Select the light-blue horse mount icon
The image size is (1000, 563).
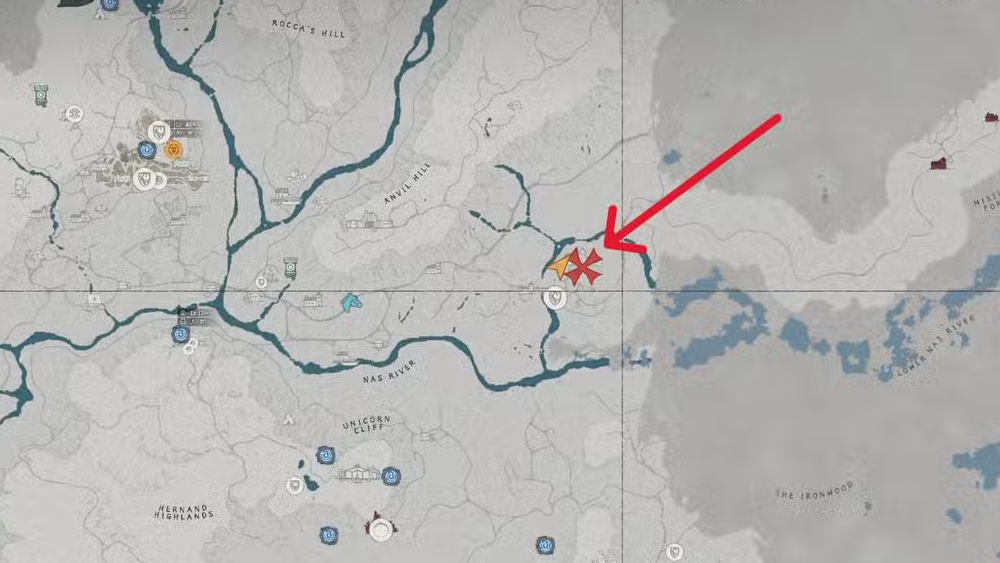pos(351,302)
